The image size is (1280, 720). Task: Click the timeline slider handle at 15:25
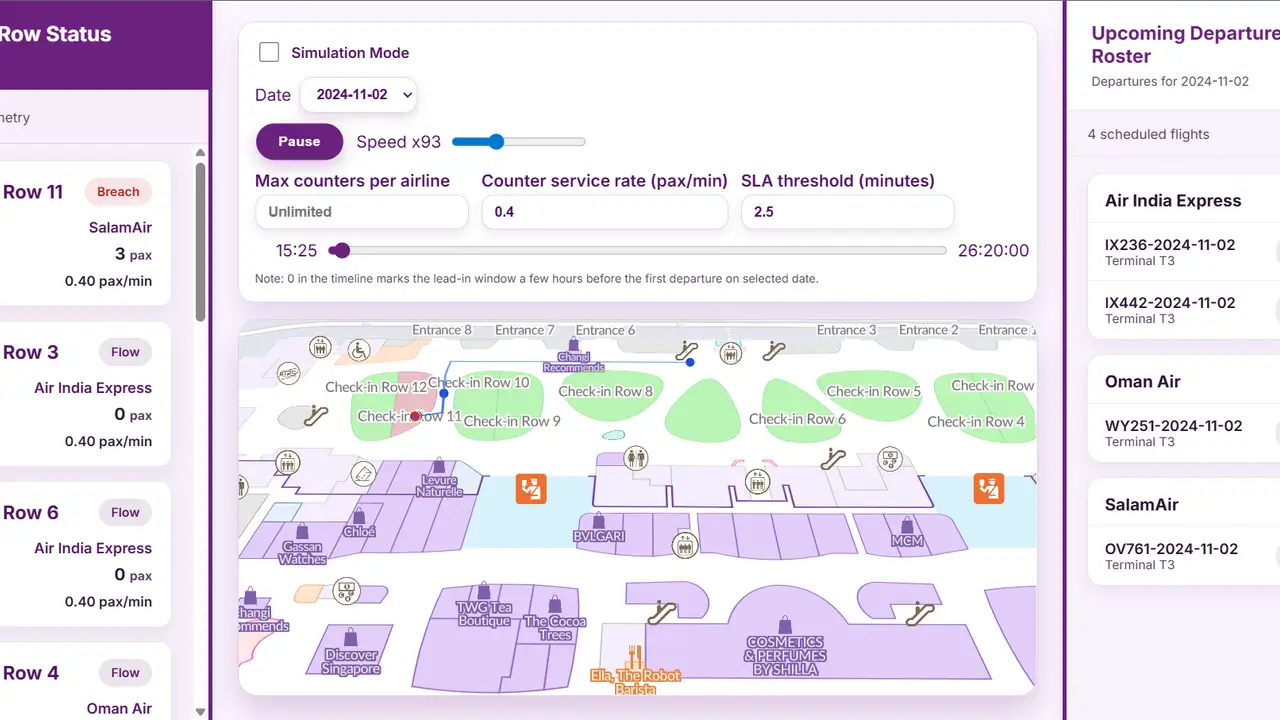pos(340,250)
